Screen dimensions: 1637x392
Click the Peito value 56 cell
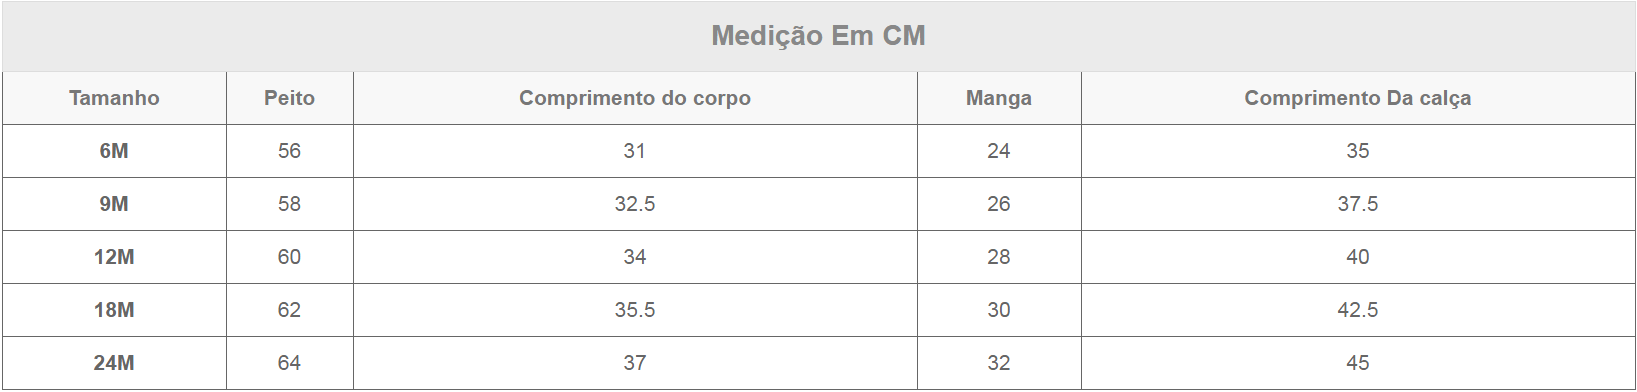289,151
